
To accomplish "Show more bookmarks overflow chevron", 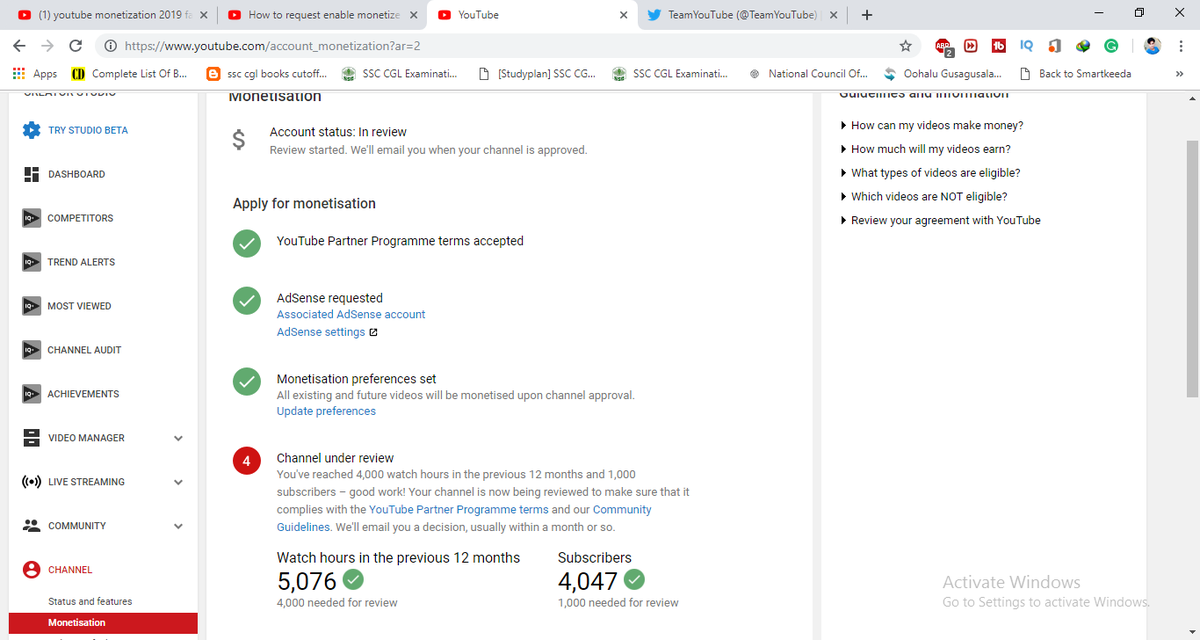I will [x=1179, y=74].
